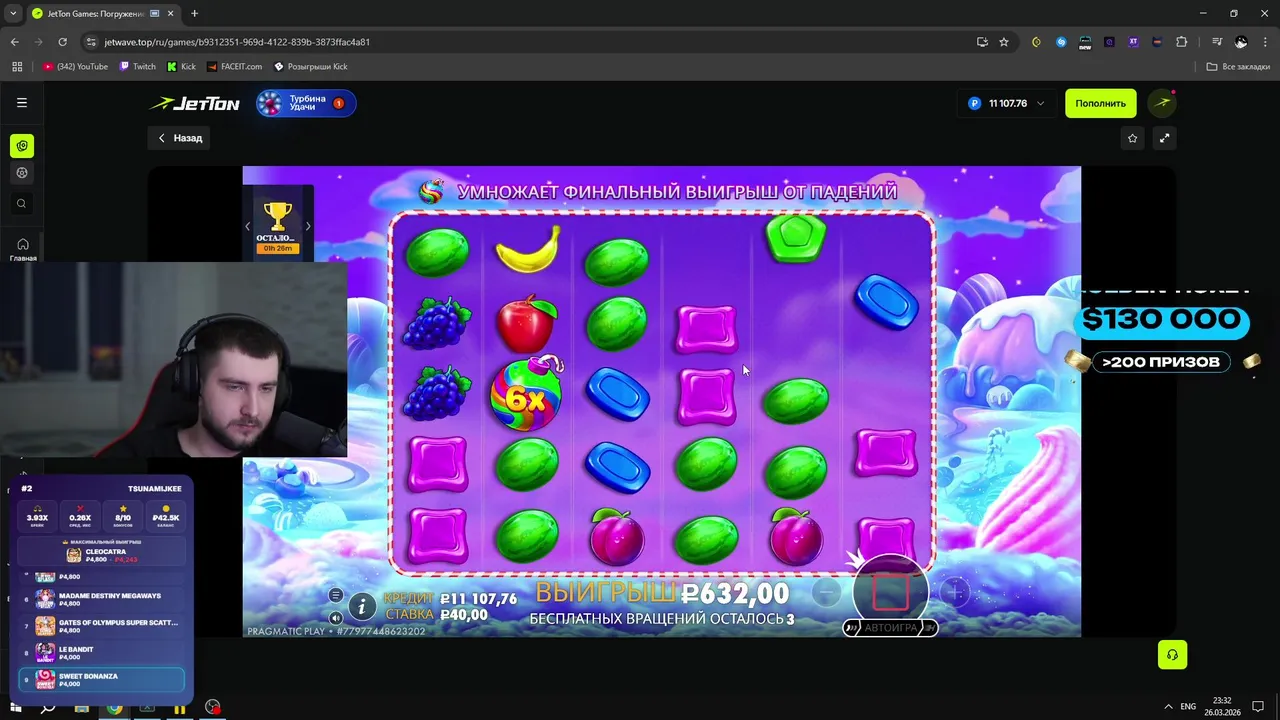This screenshot has width=1280, height=720.
Task: Open the sports ball sidebar icon
Action: coord(22,173)
